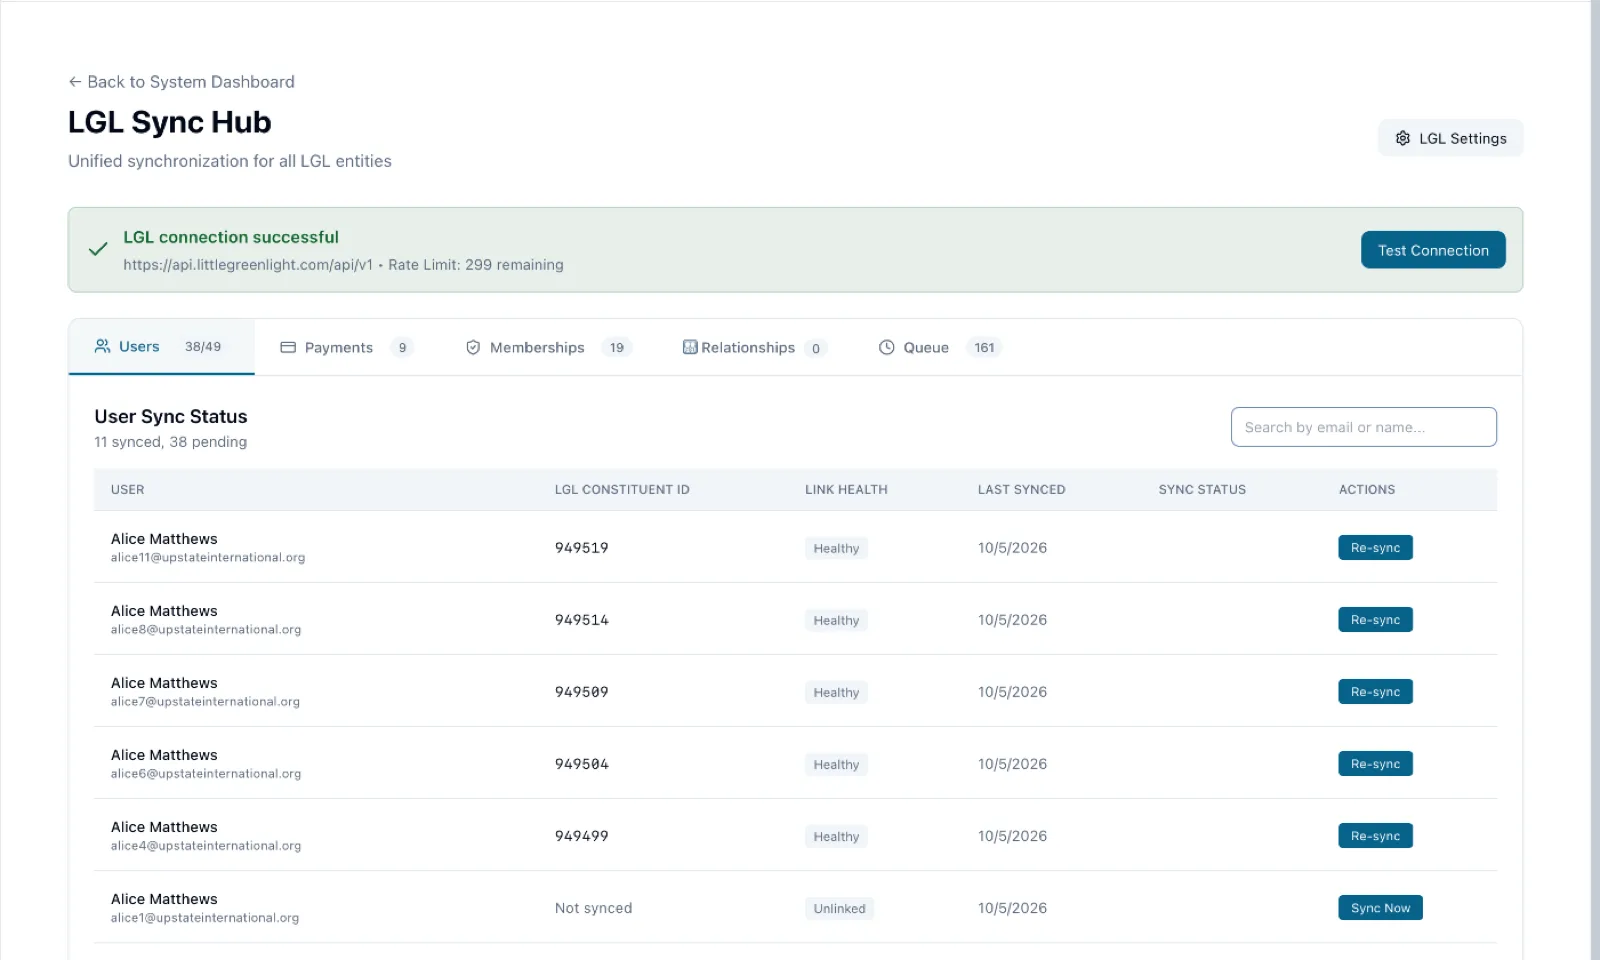Screen dimensions: 1600x960
Task: Click the LINK HEALTH column header
Action: 846,489
